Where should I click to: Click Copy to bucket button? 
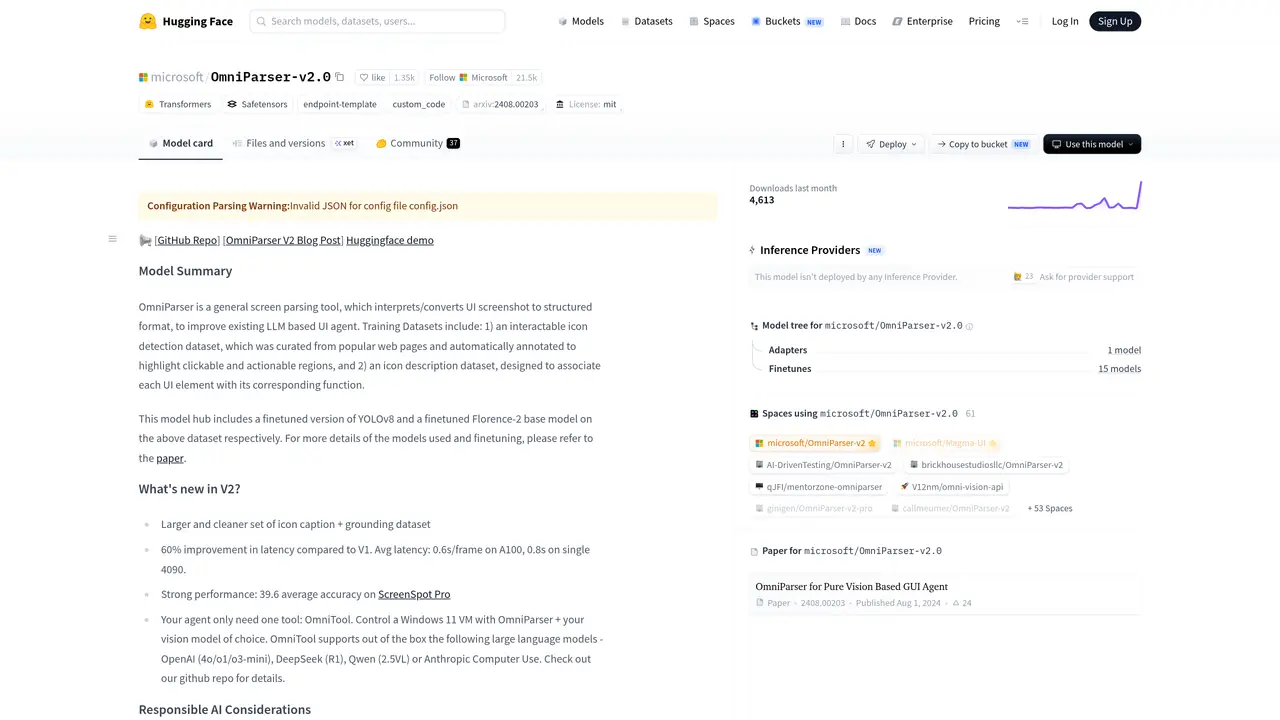983,144
